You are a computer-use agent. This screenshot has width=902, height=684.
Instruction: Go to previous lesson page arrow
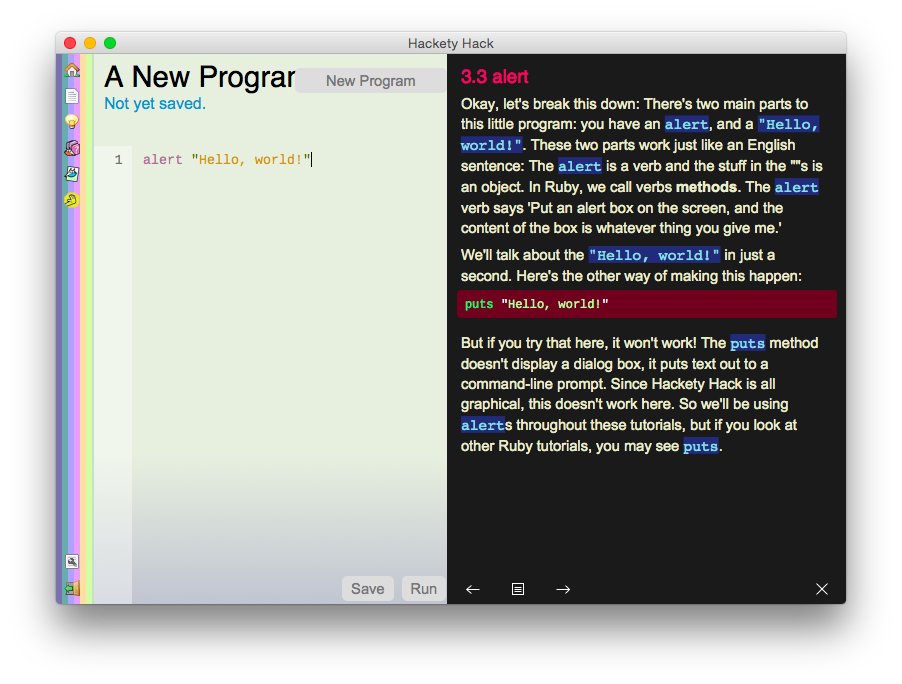pos(473,589)
